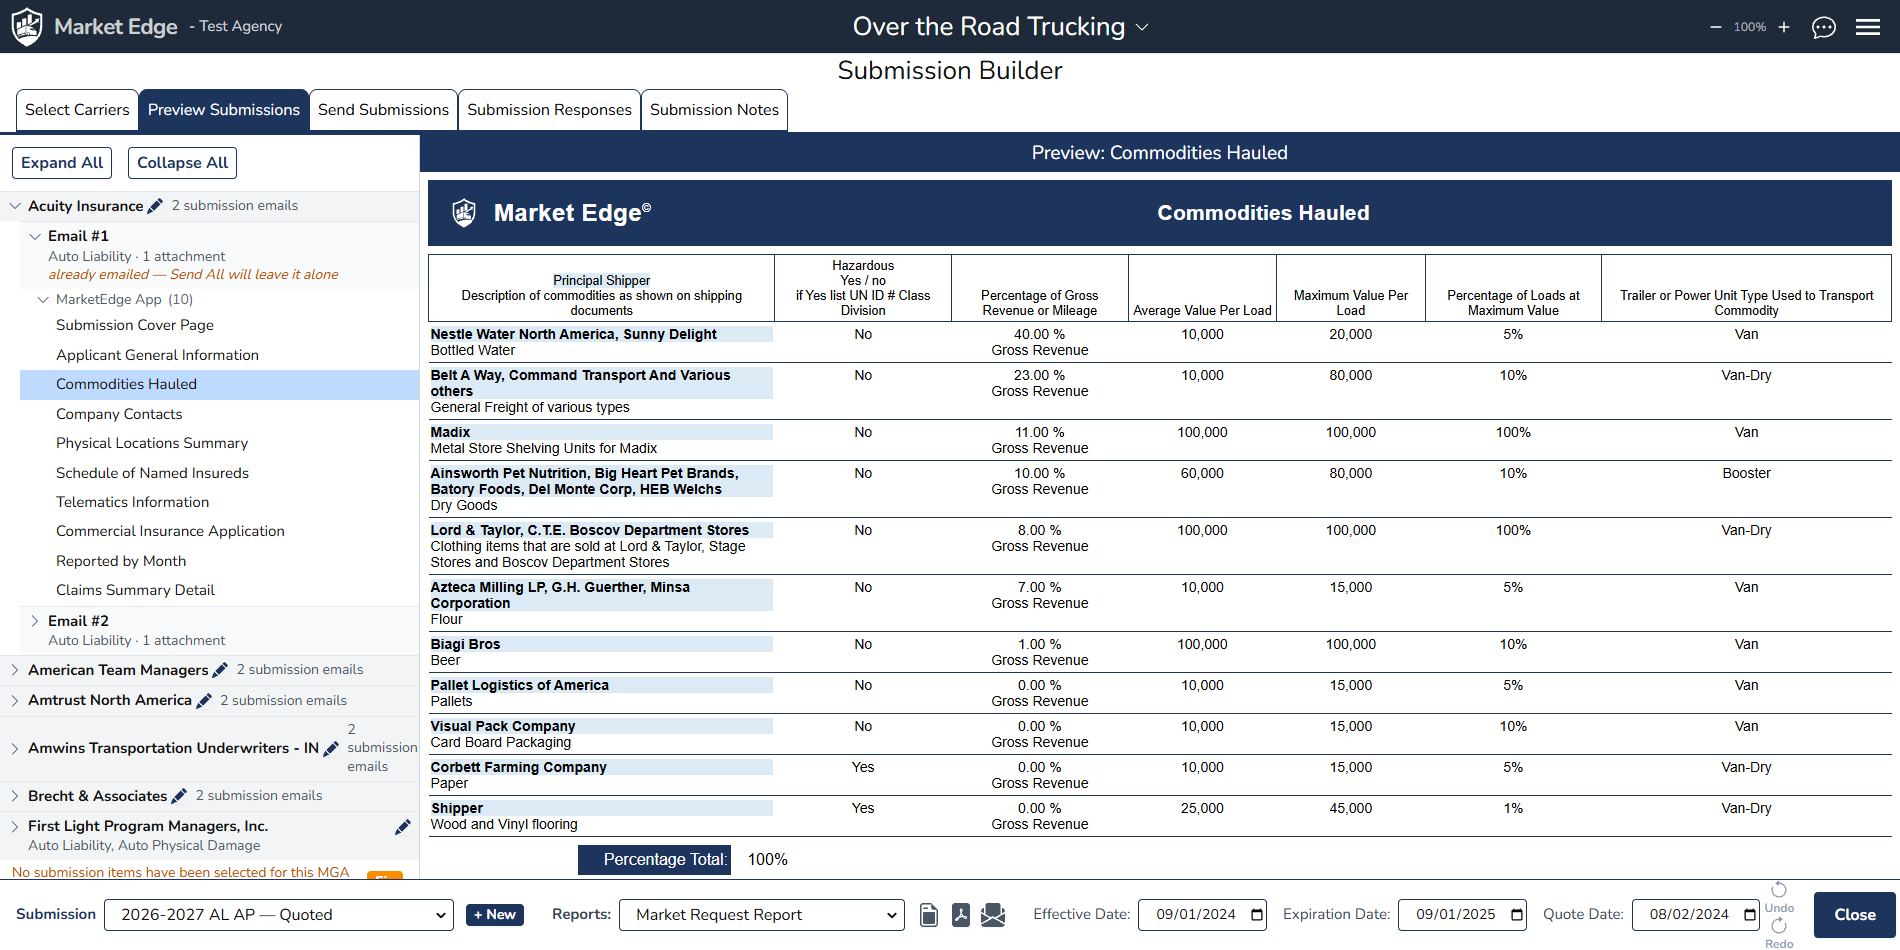Open the Submission Responses tab
Screen dimensions: 1900x950
click(549, 110)
